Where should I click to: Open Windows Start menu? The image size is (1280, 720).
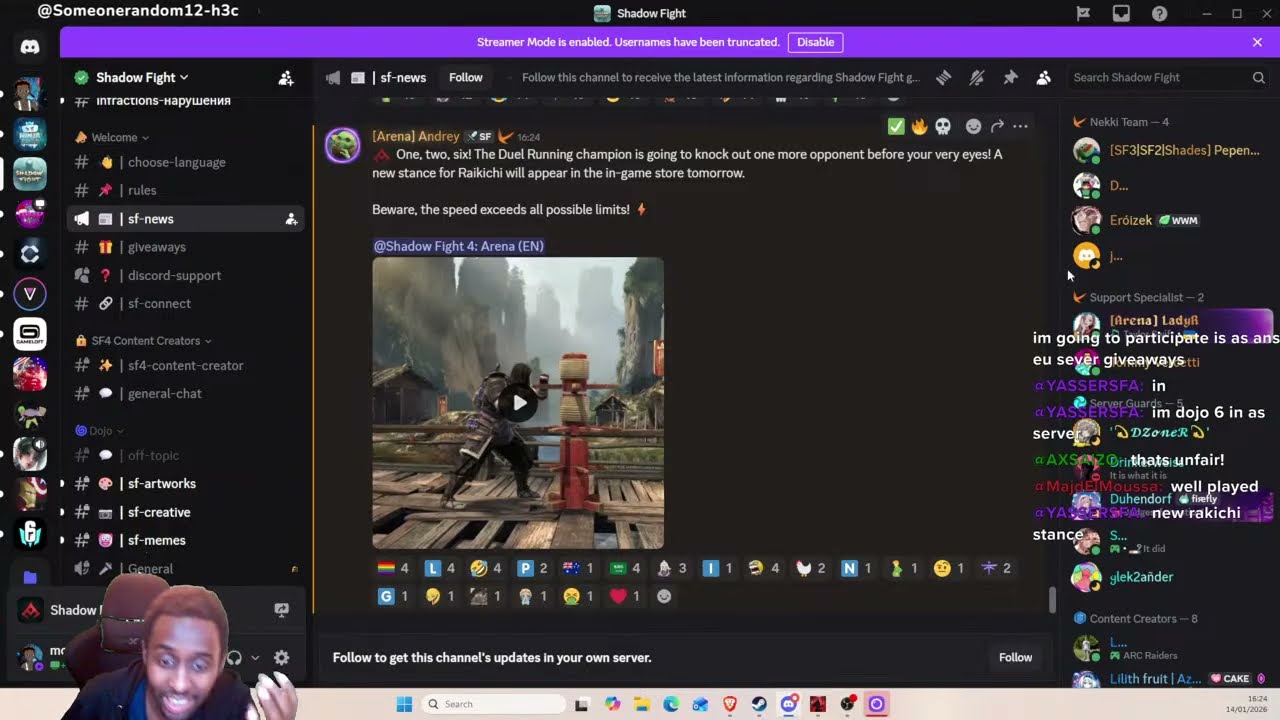pos(404,704)
